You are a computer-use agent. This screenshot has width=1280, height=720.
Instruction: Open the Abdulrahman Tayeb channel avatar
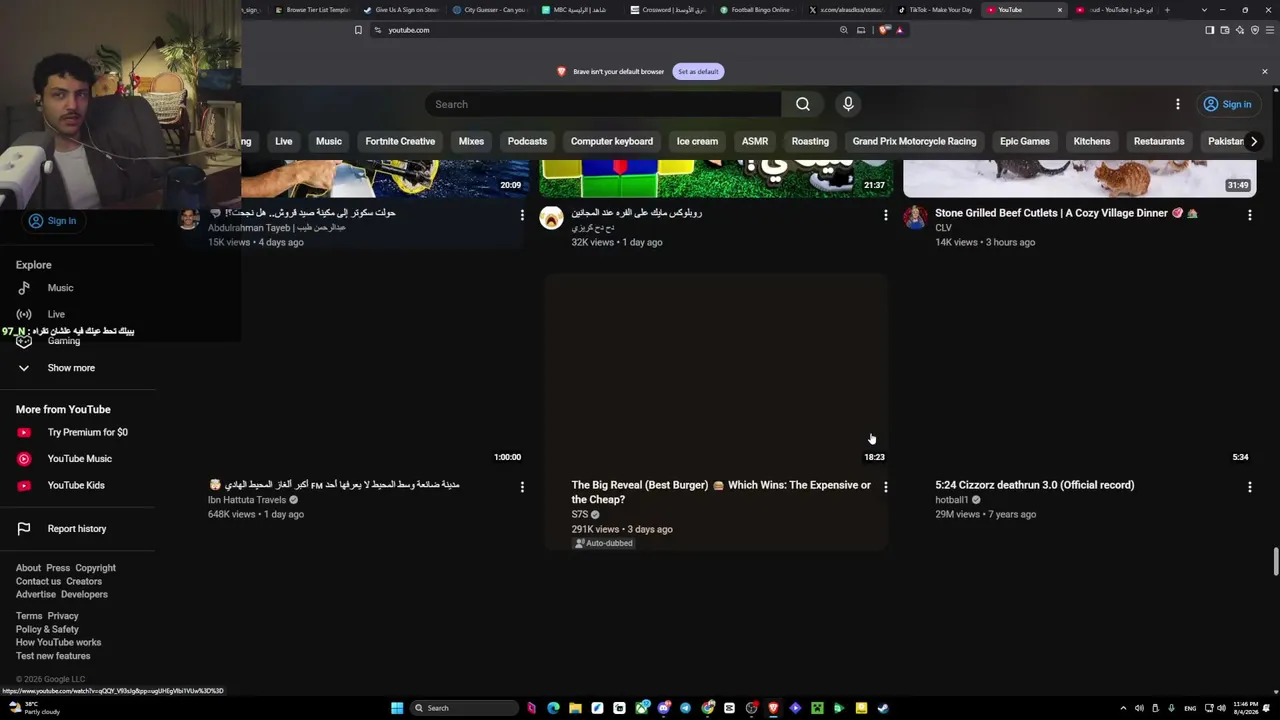189,218
